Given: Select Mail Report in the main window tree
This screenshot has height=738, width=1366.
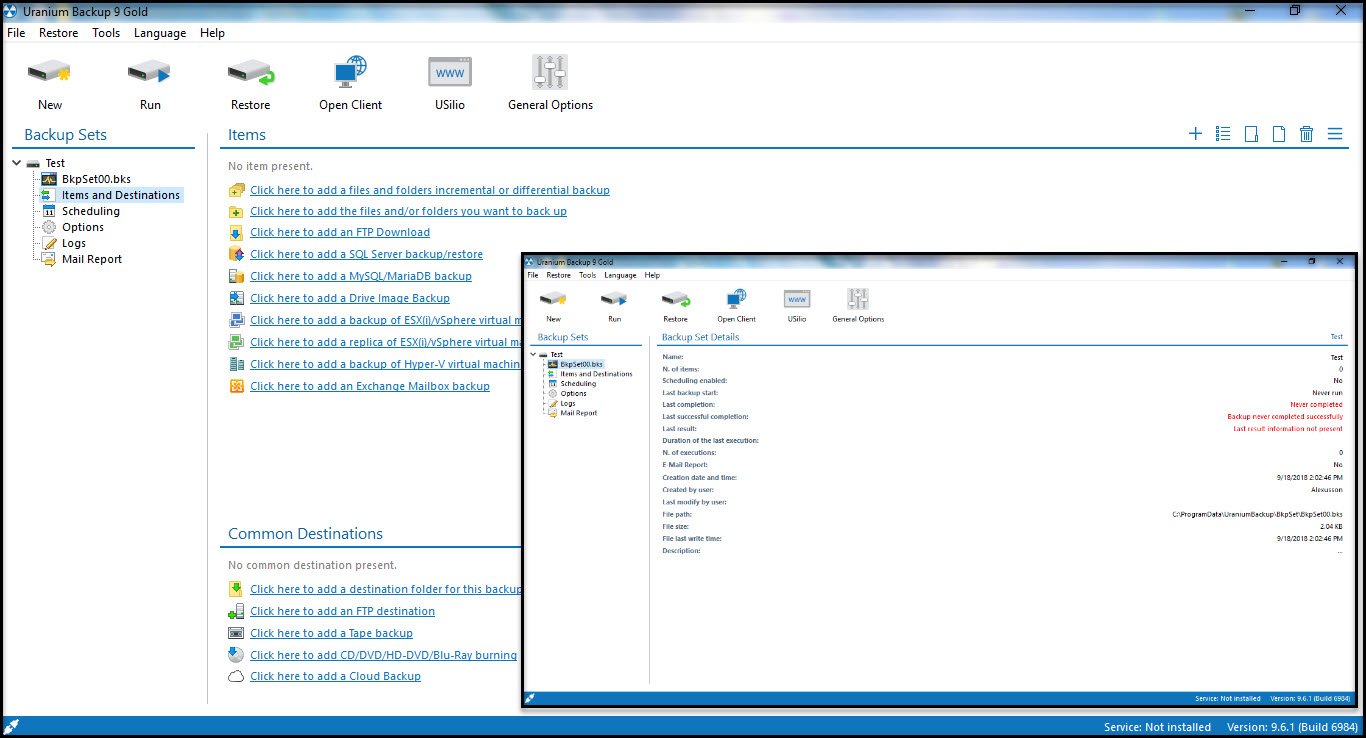Looking at the screenshot, I should 91,259.
